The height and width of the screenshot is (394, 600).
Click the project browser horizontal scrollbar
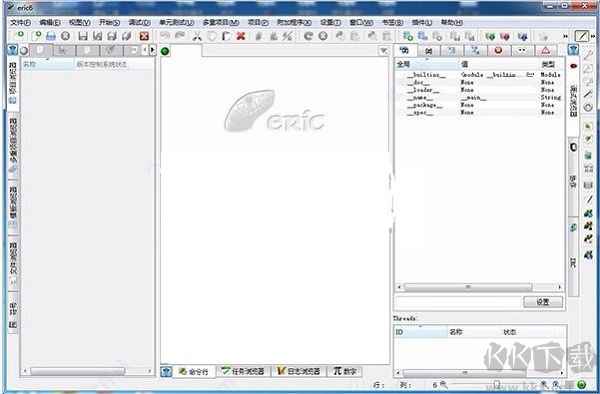click(88, 371)
